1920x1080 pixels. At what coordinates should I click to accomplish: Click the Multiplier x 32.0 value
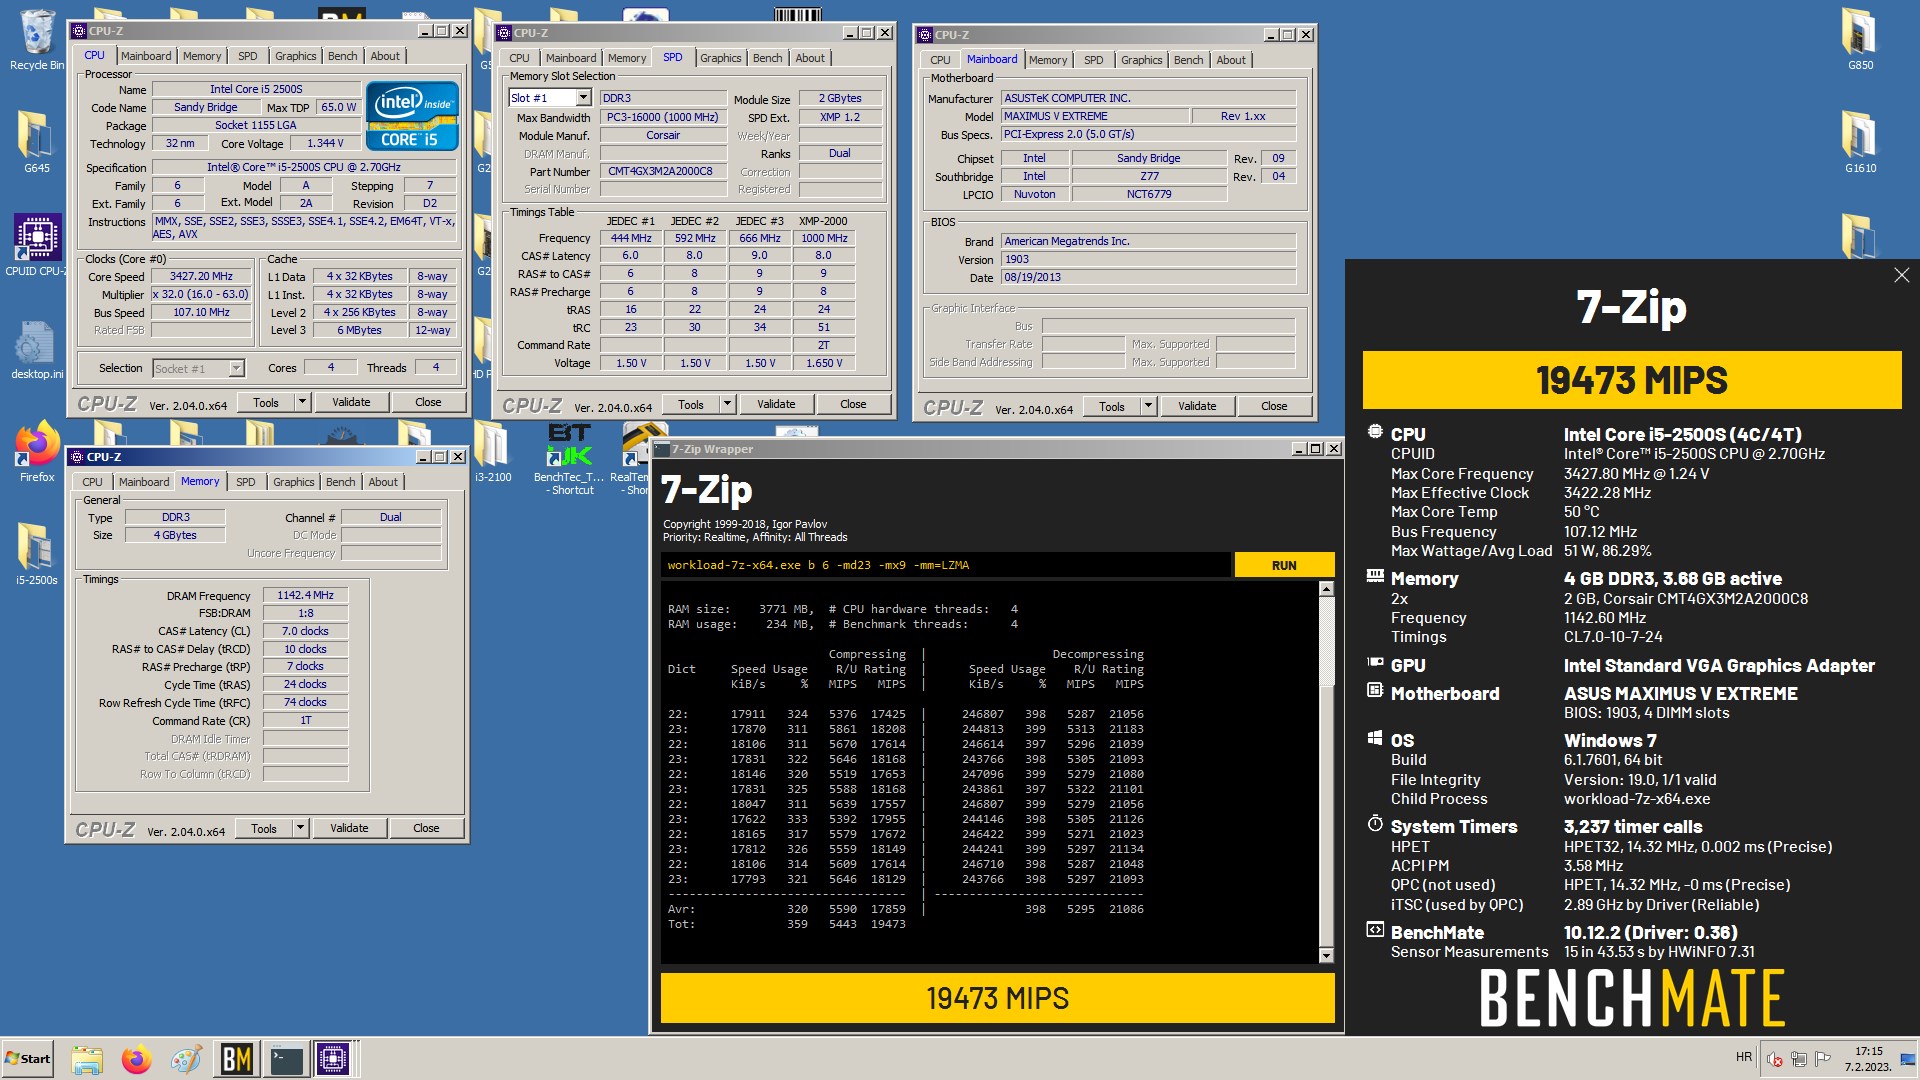click(200, 294)
